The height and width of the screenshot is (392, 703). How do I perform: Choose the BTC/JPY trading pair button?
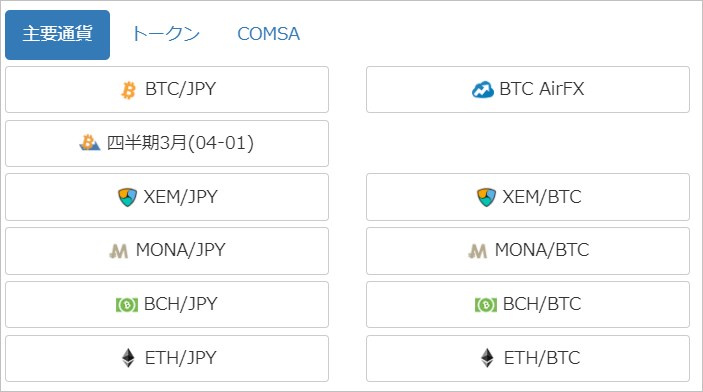coord(167,90)
